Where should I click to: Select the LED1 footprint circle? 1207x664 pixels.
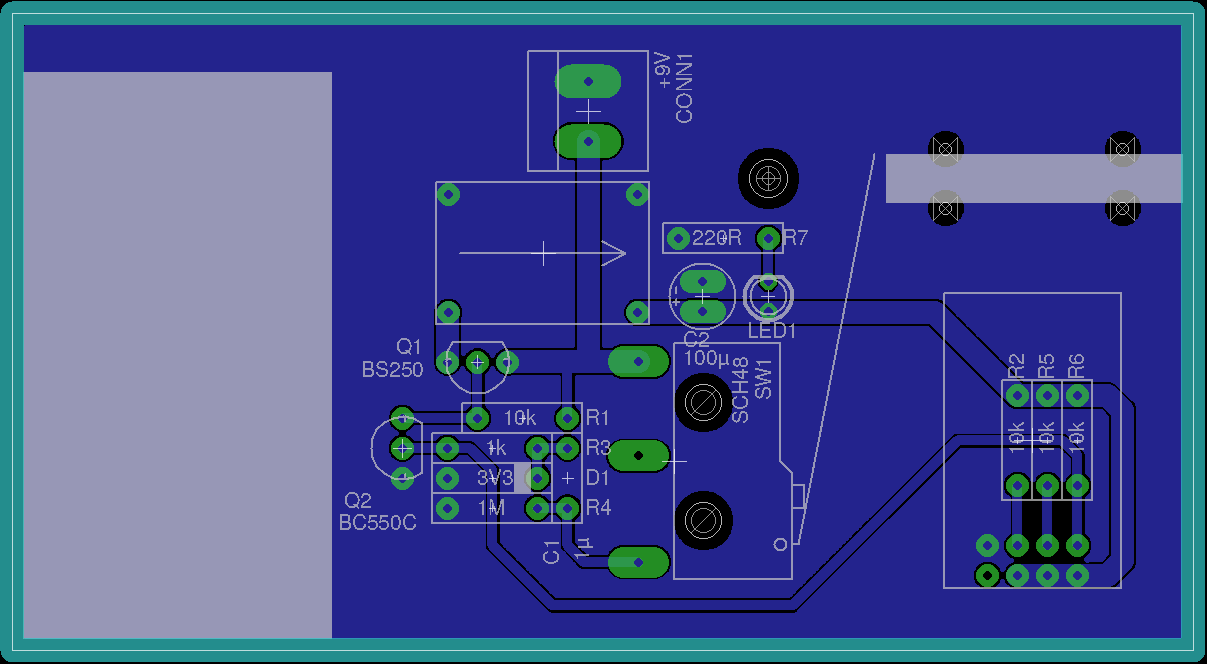pyautogui.click(x=768, y=295)
